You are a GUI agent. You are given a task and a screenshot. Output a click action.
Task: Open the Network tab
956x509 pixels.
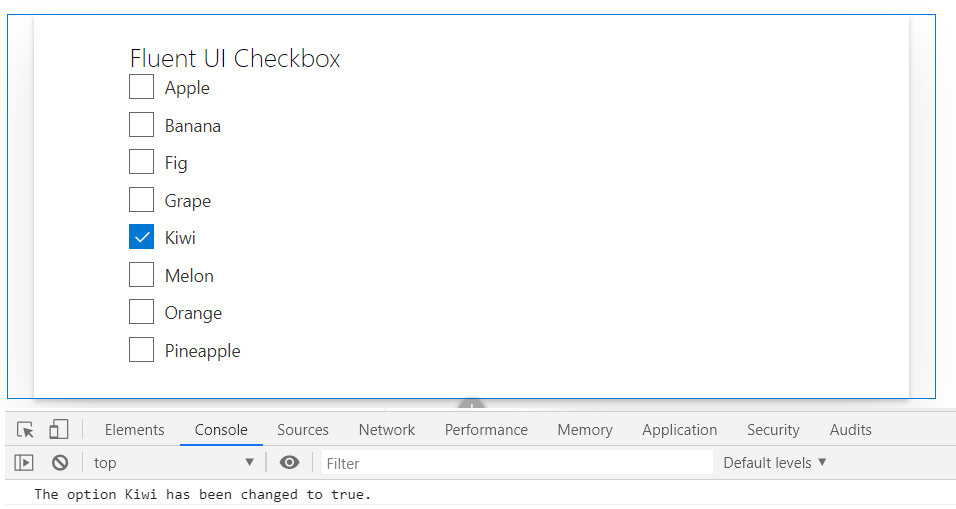387,430
